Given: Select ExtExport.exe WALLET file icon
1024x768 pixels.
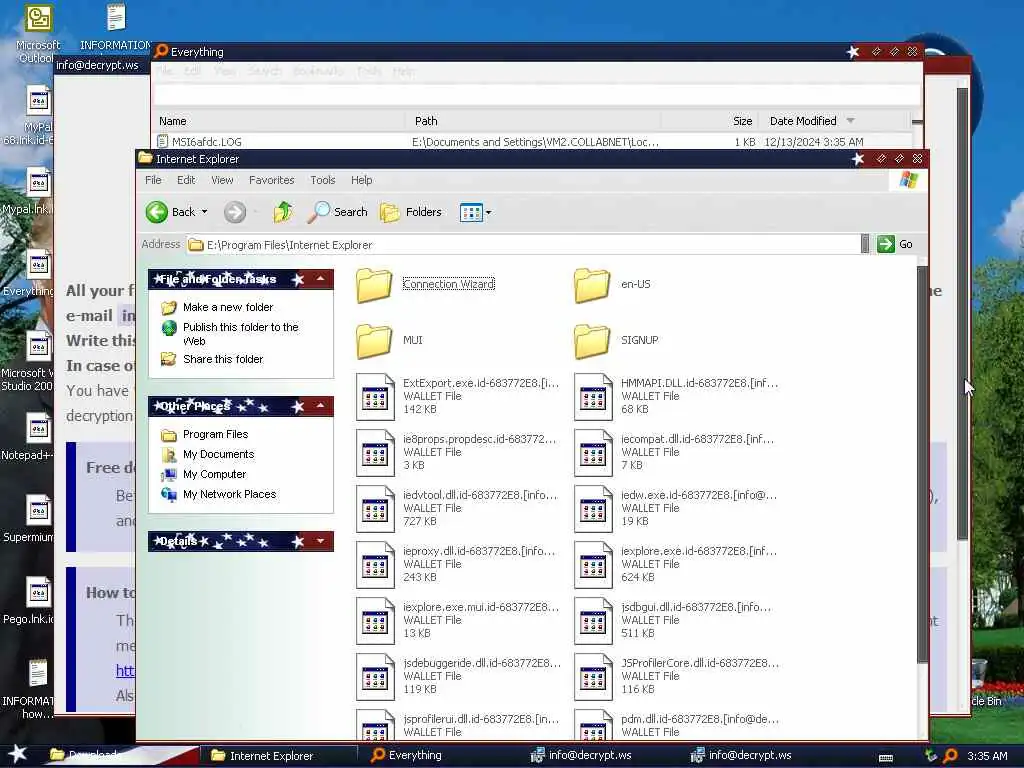Looking at the screenshot, I should point(376,396).
